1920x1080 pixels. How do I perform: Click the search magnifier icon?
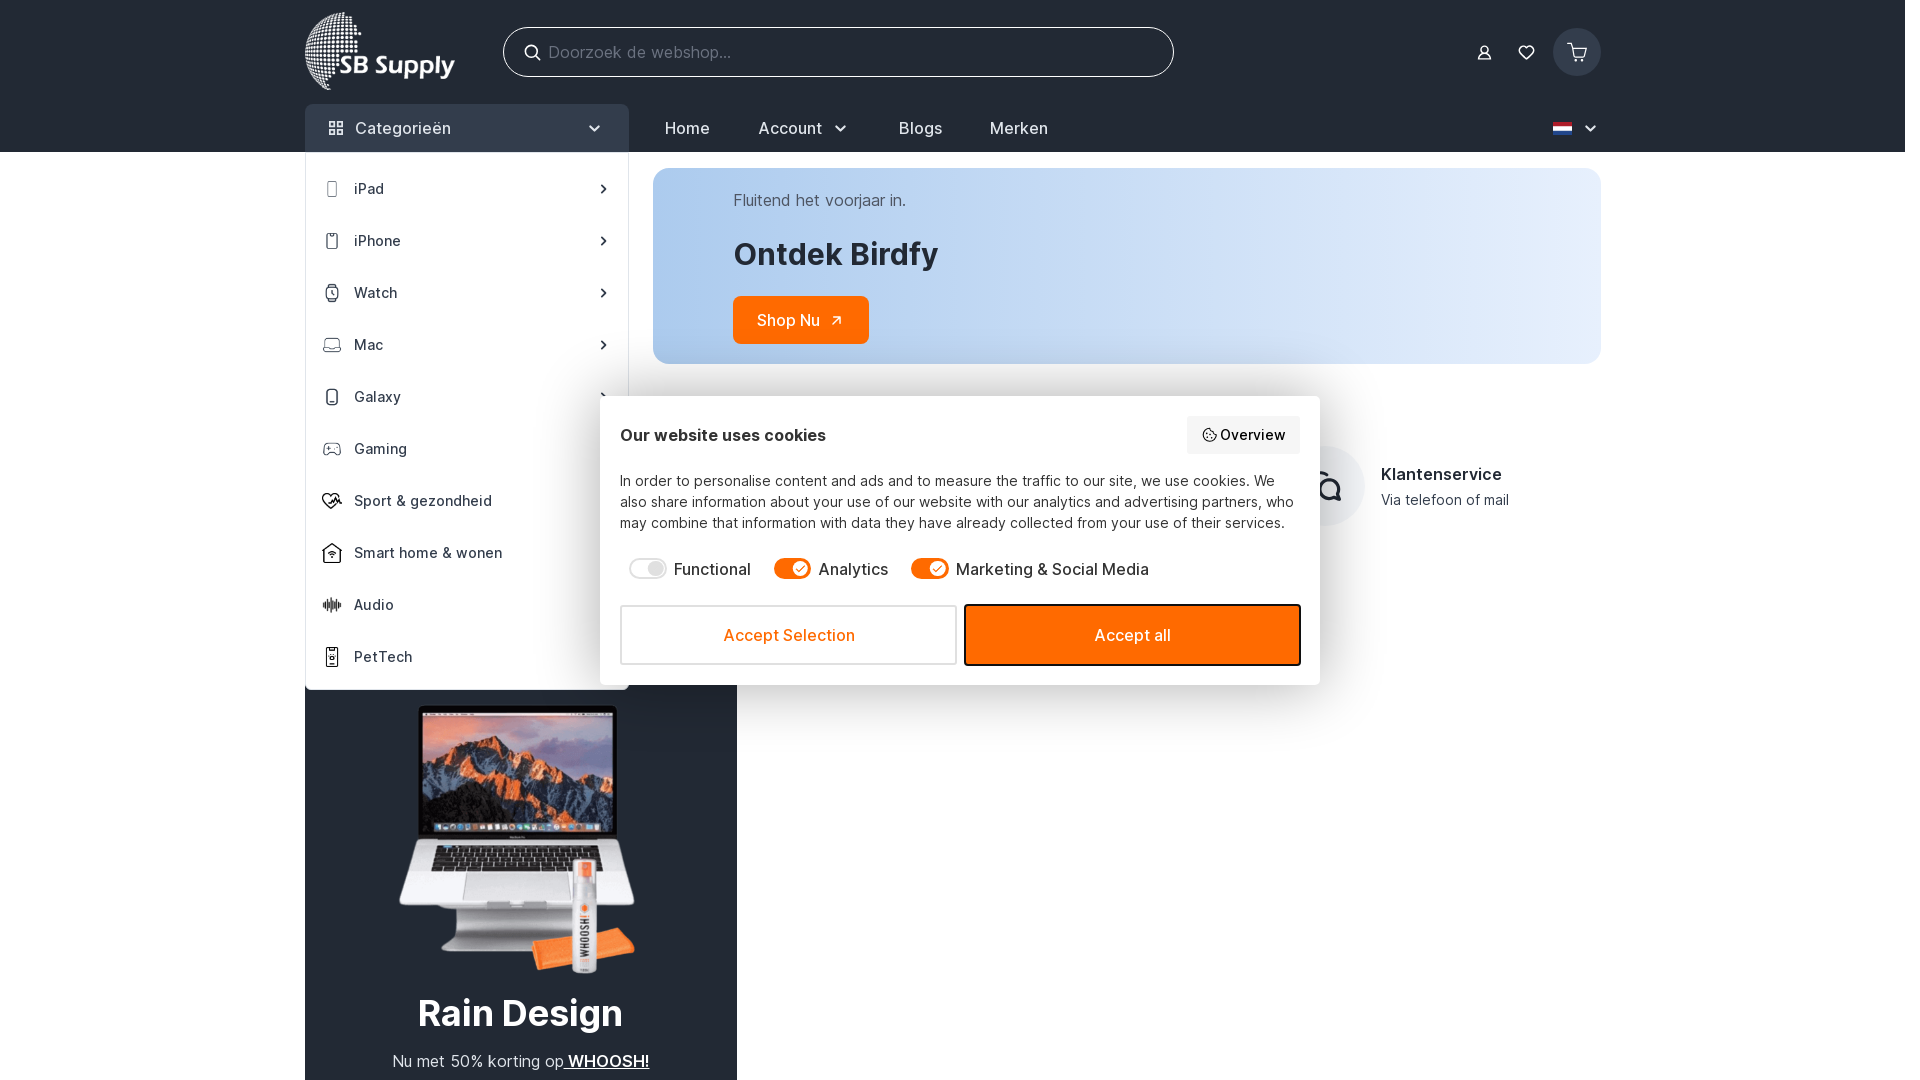(x=532, y=52)
